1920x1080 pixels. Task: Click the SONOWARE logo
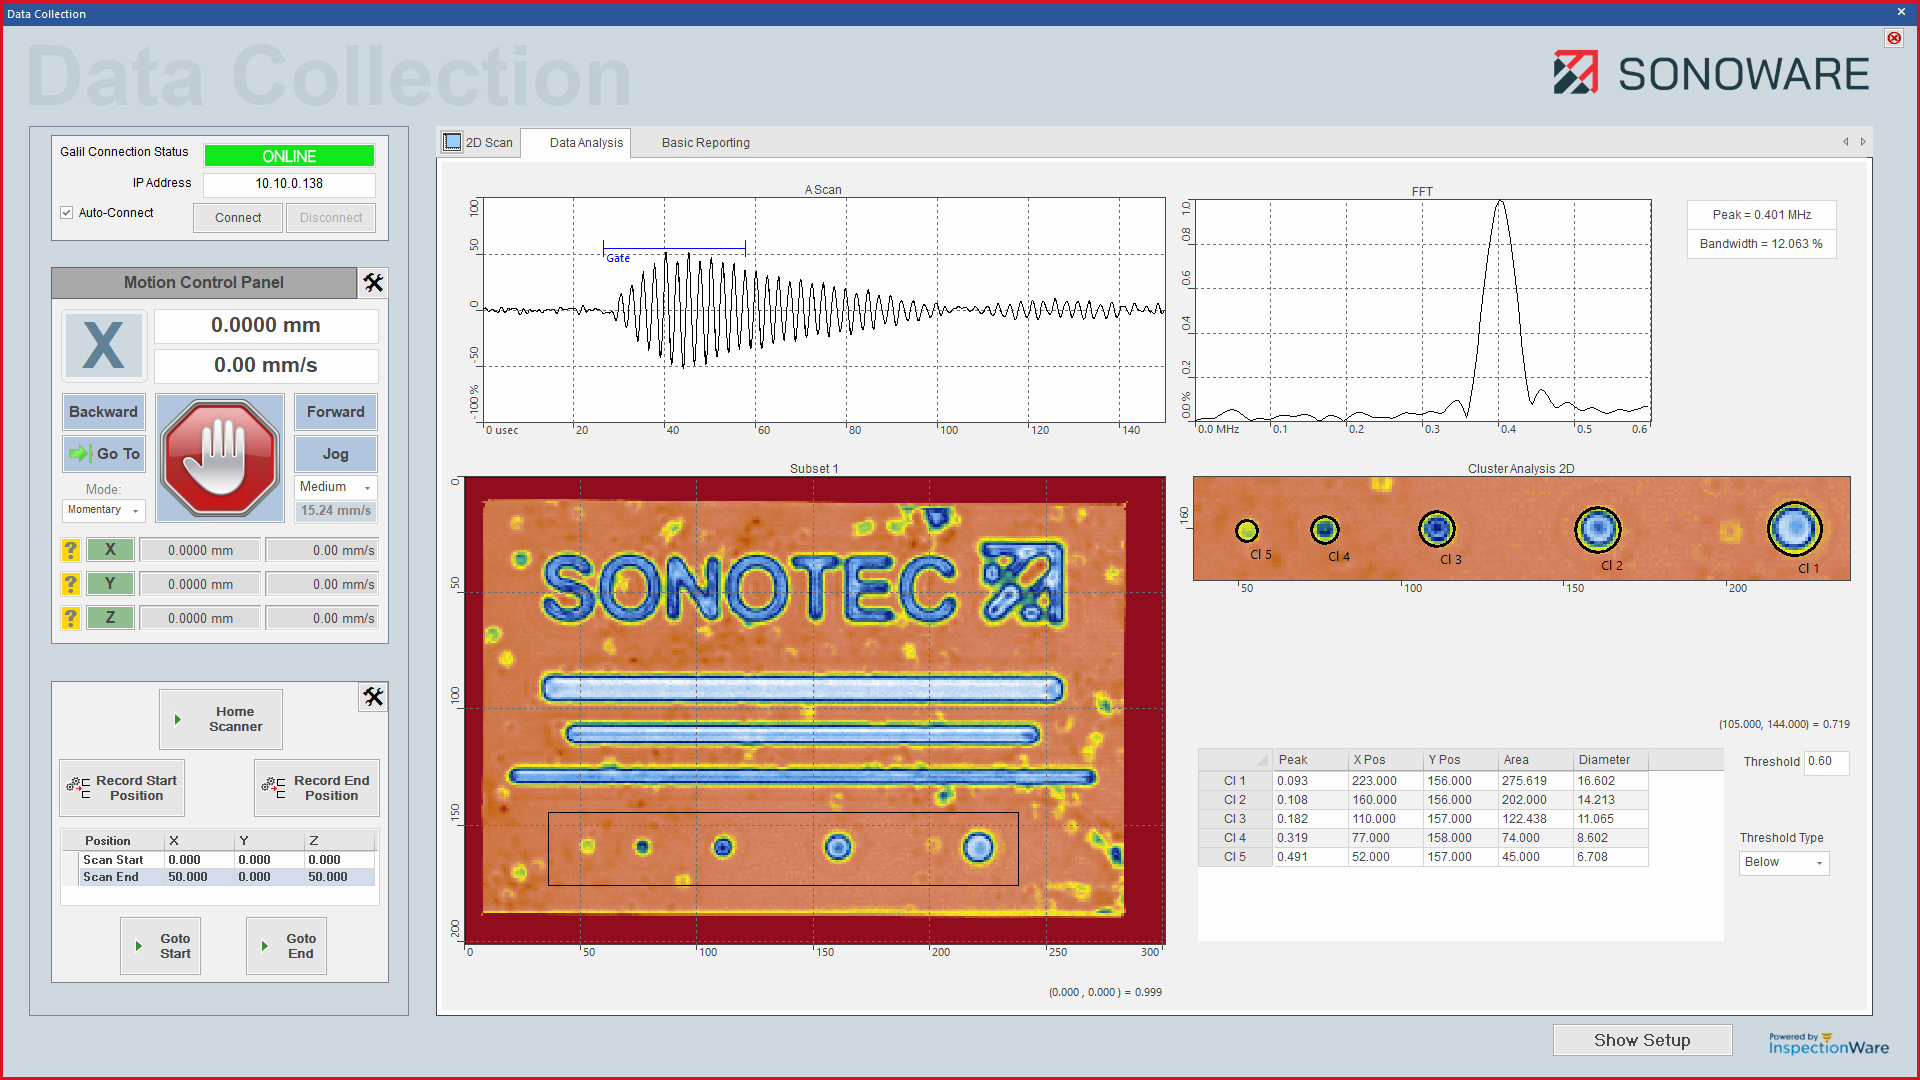[1712, 71]
